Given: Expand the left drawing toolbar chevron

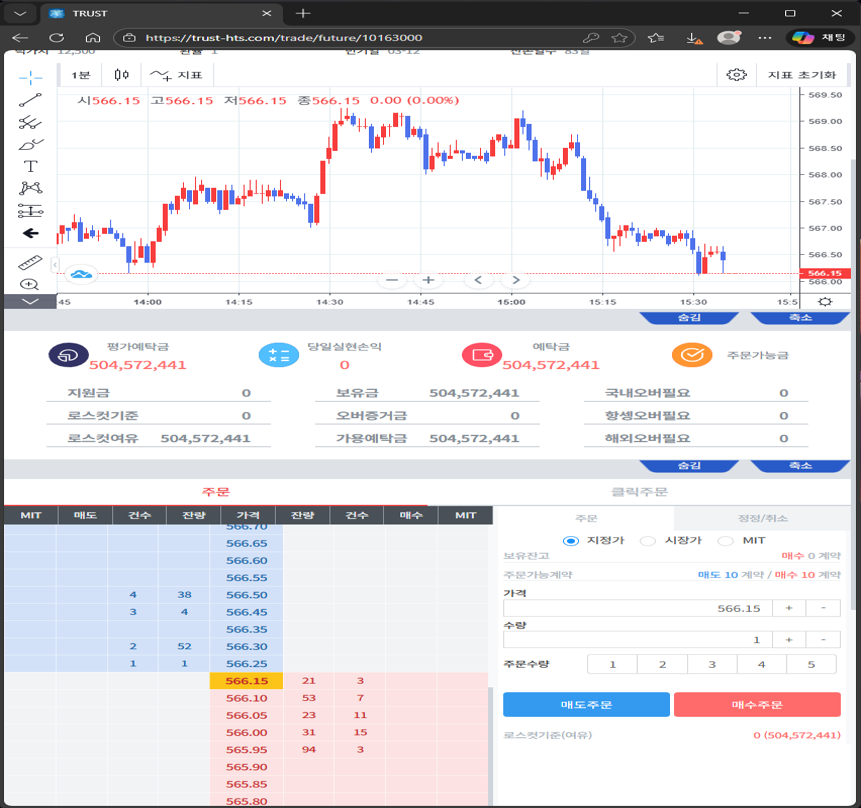Looking at the screenshot, I should click(30, 301).
